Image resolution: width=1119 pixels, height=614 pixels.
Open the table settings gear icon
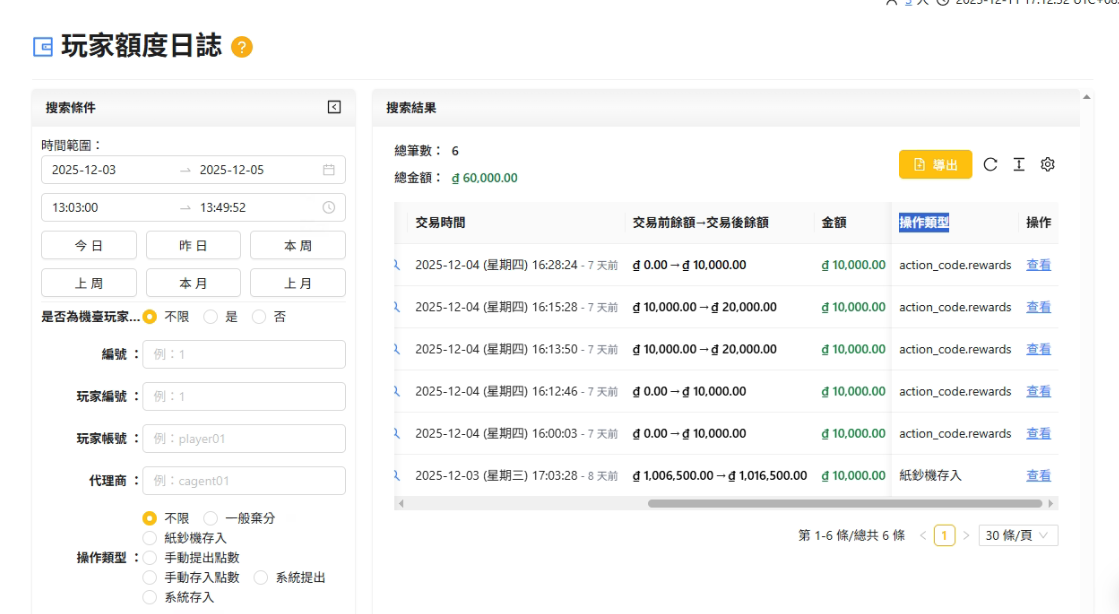(1048, 165)
